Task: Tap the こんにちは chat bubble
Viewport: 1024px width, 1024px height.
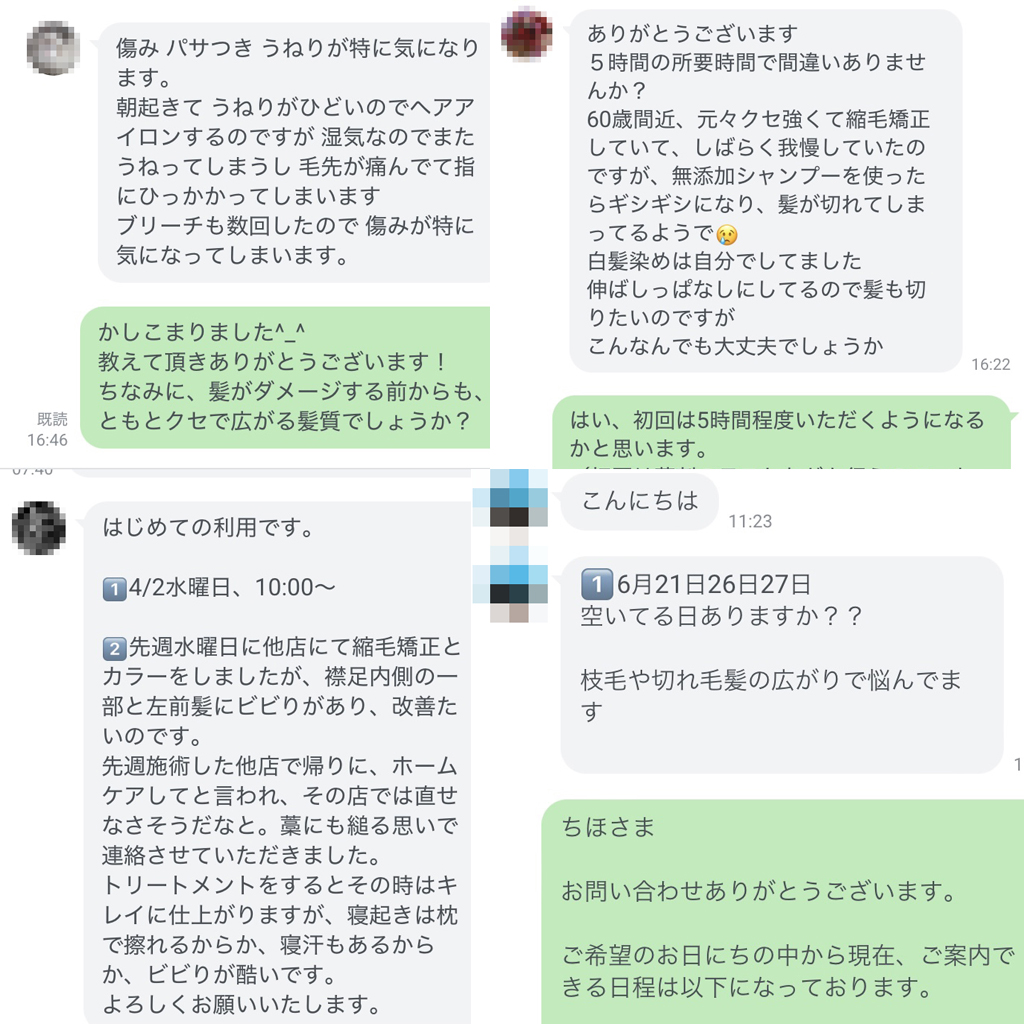Action: tap(639, 501)
